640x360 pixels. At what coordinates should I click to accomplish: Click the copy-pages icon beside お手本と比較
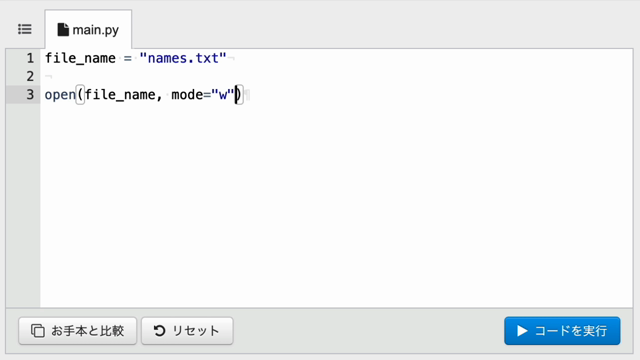tap(38, 331)
